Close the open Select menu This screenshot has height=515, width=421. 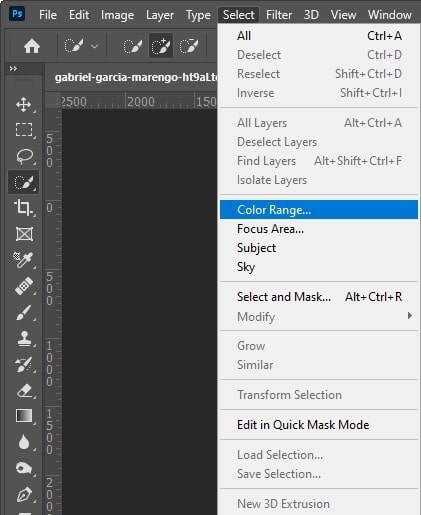click(239, 15)
